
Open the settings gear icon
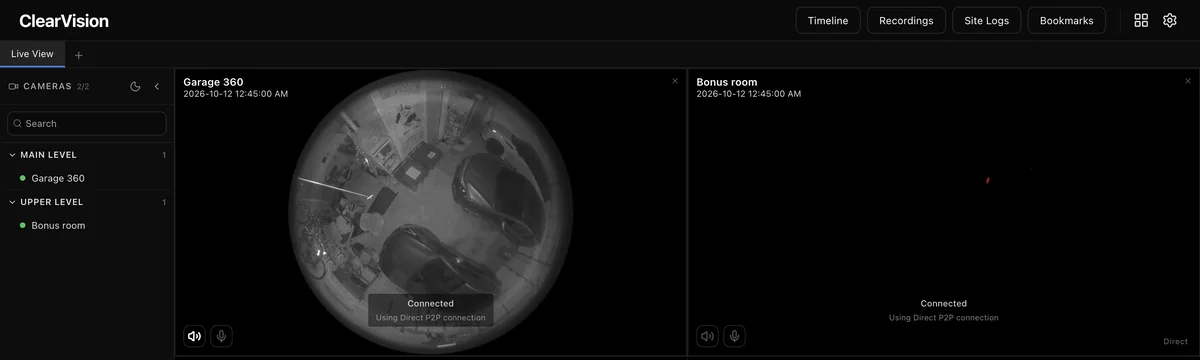tap(1170, 20)
